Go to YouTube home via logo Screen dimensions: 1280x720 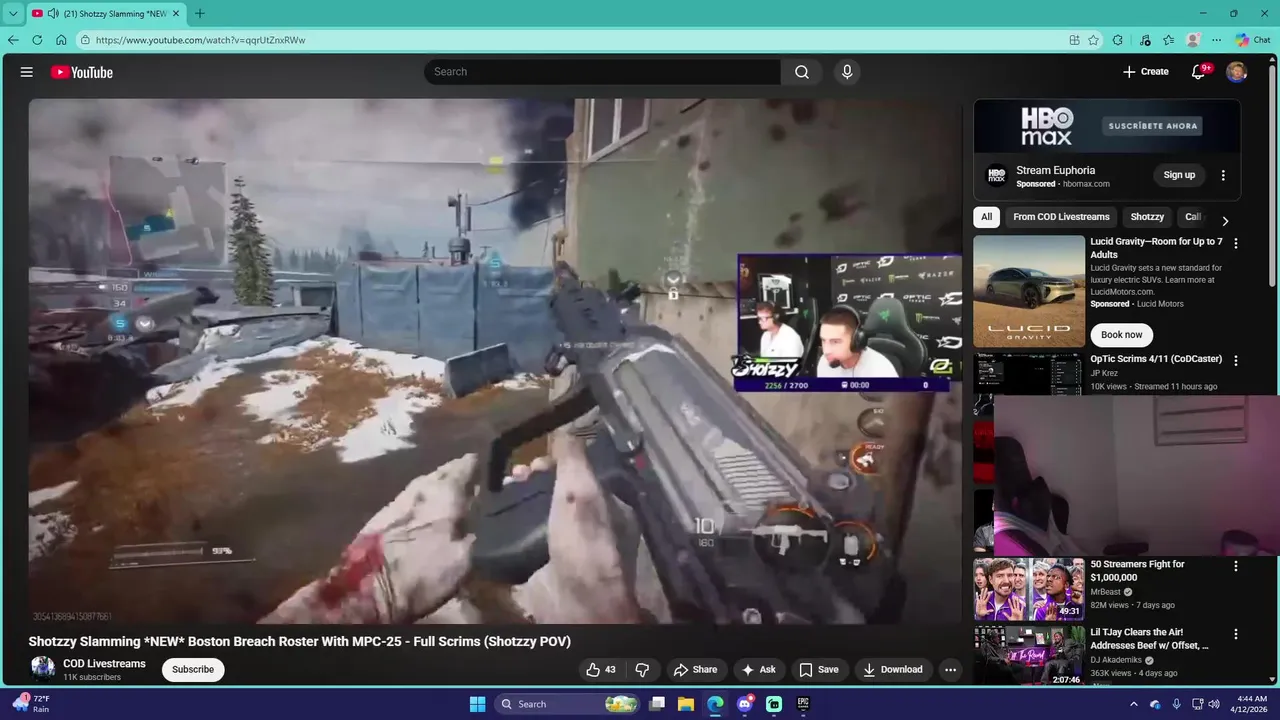coord(82,72)
